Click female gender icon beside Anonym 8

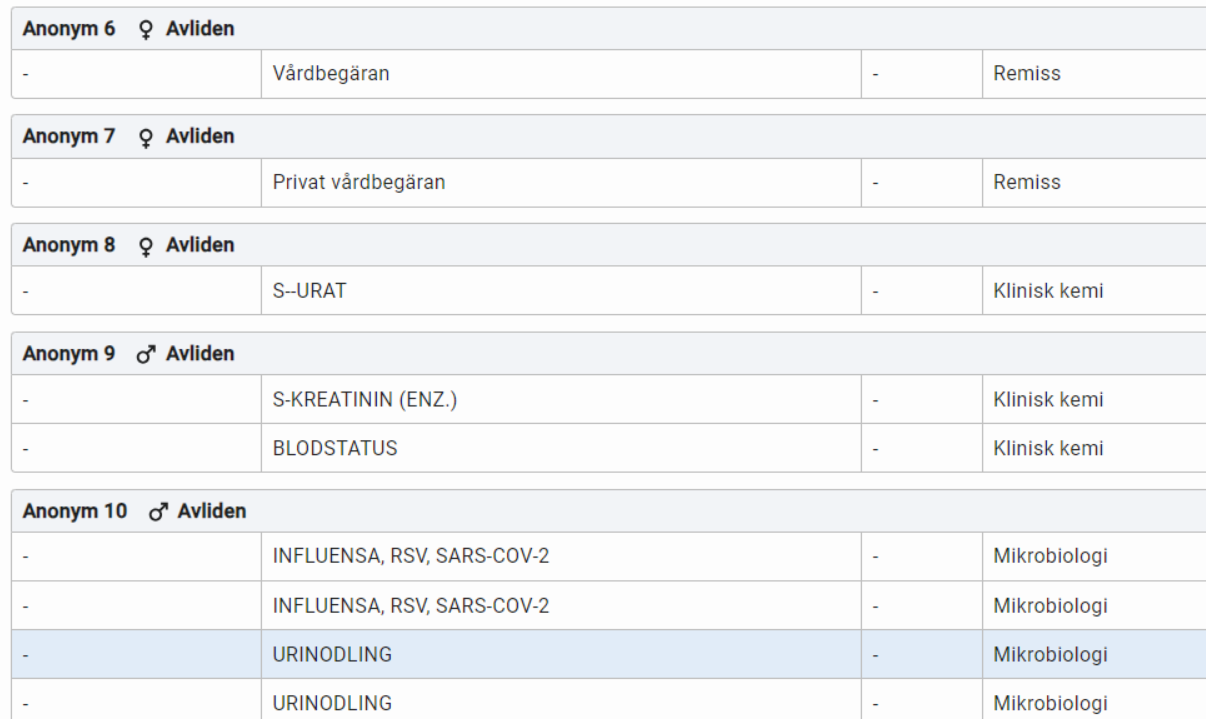146,246
